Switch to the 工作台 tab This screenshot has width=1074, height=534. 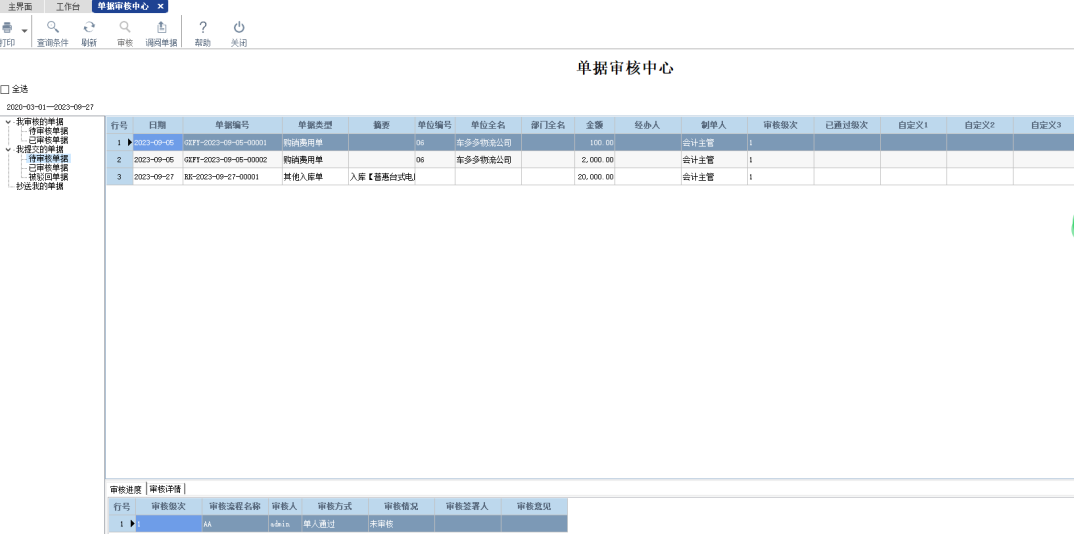69,6
